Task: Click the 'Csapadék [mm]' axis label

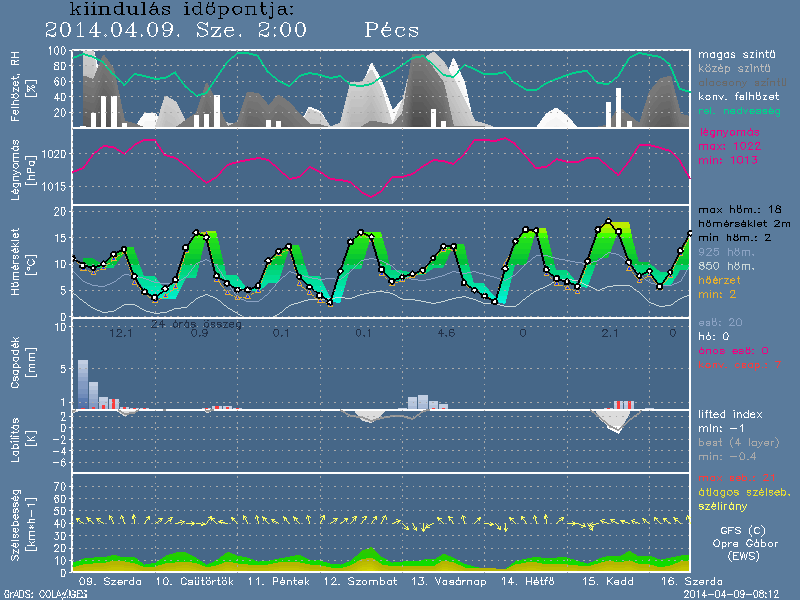Action: 33,365
